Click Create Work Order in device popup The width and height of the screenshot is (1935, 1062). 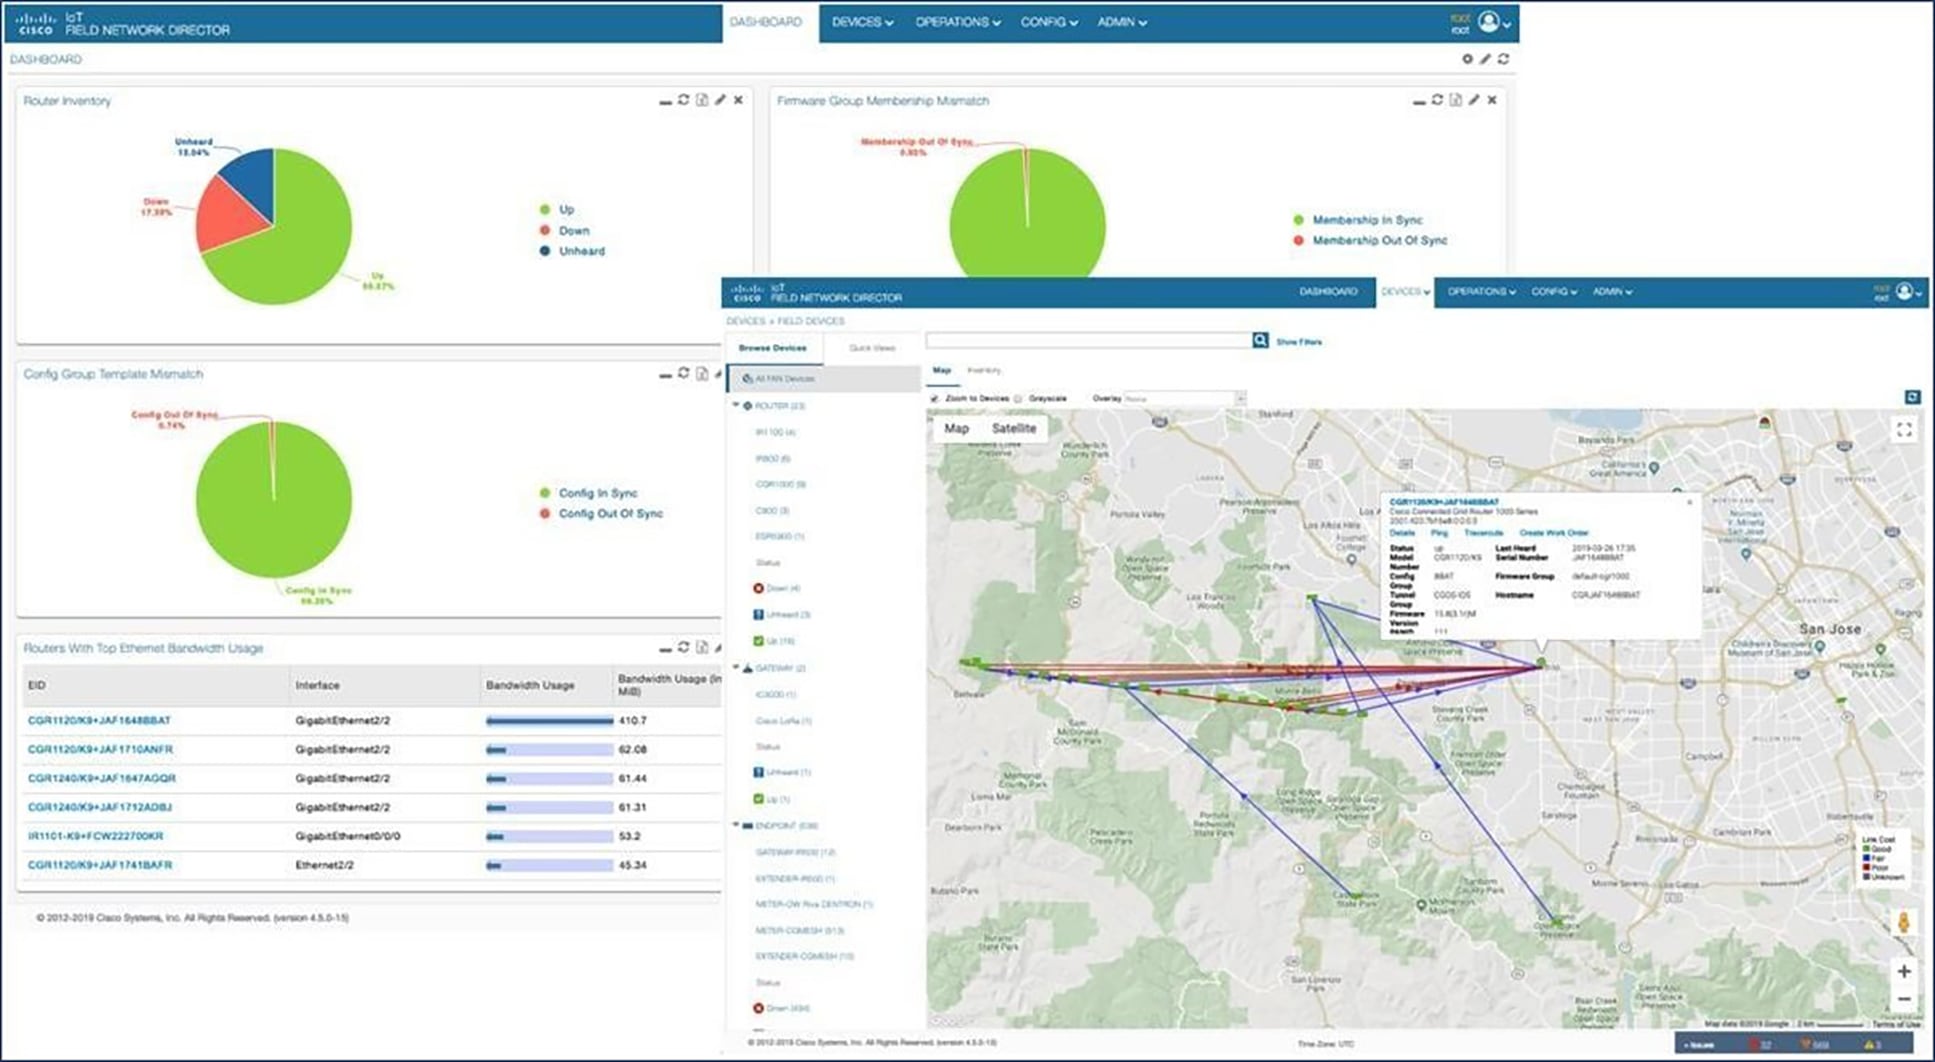pyautogui.click(x=1553, y=533)
